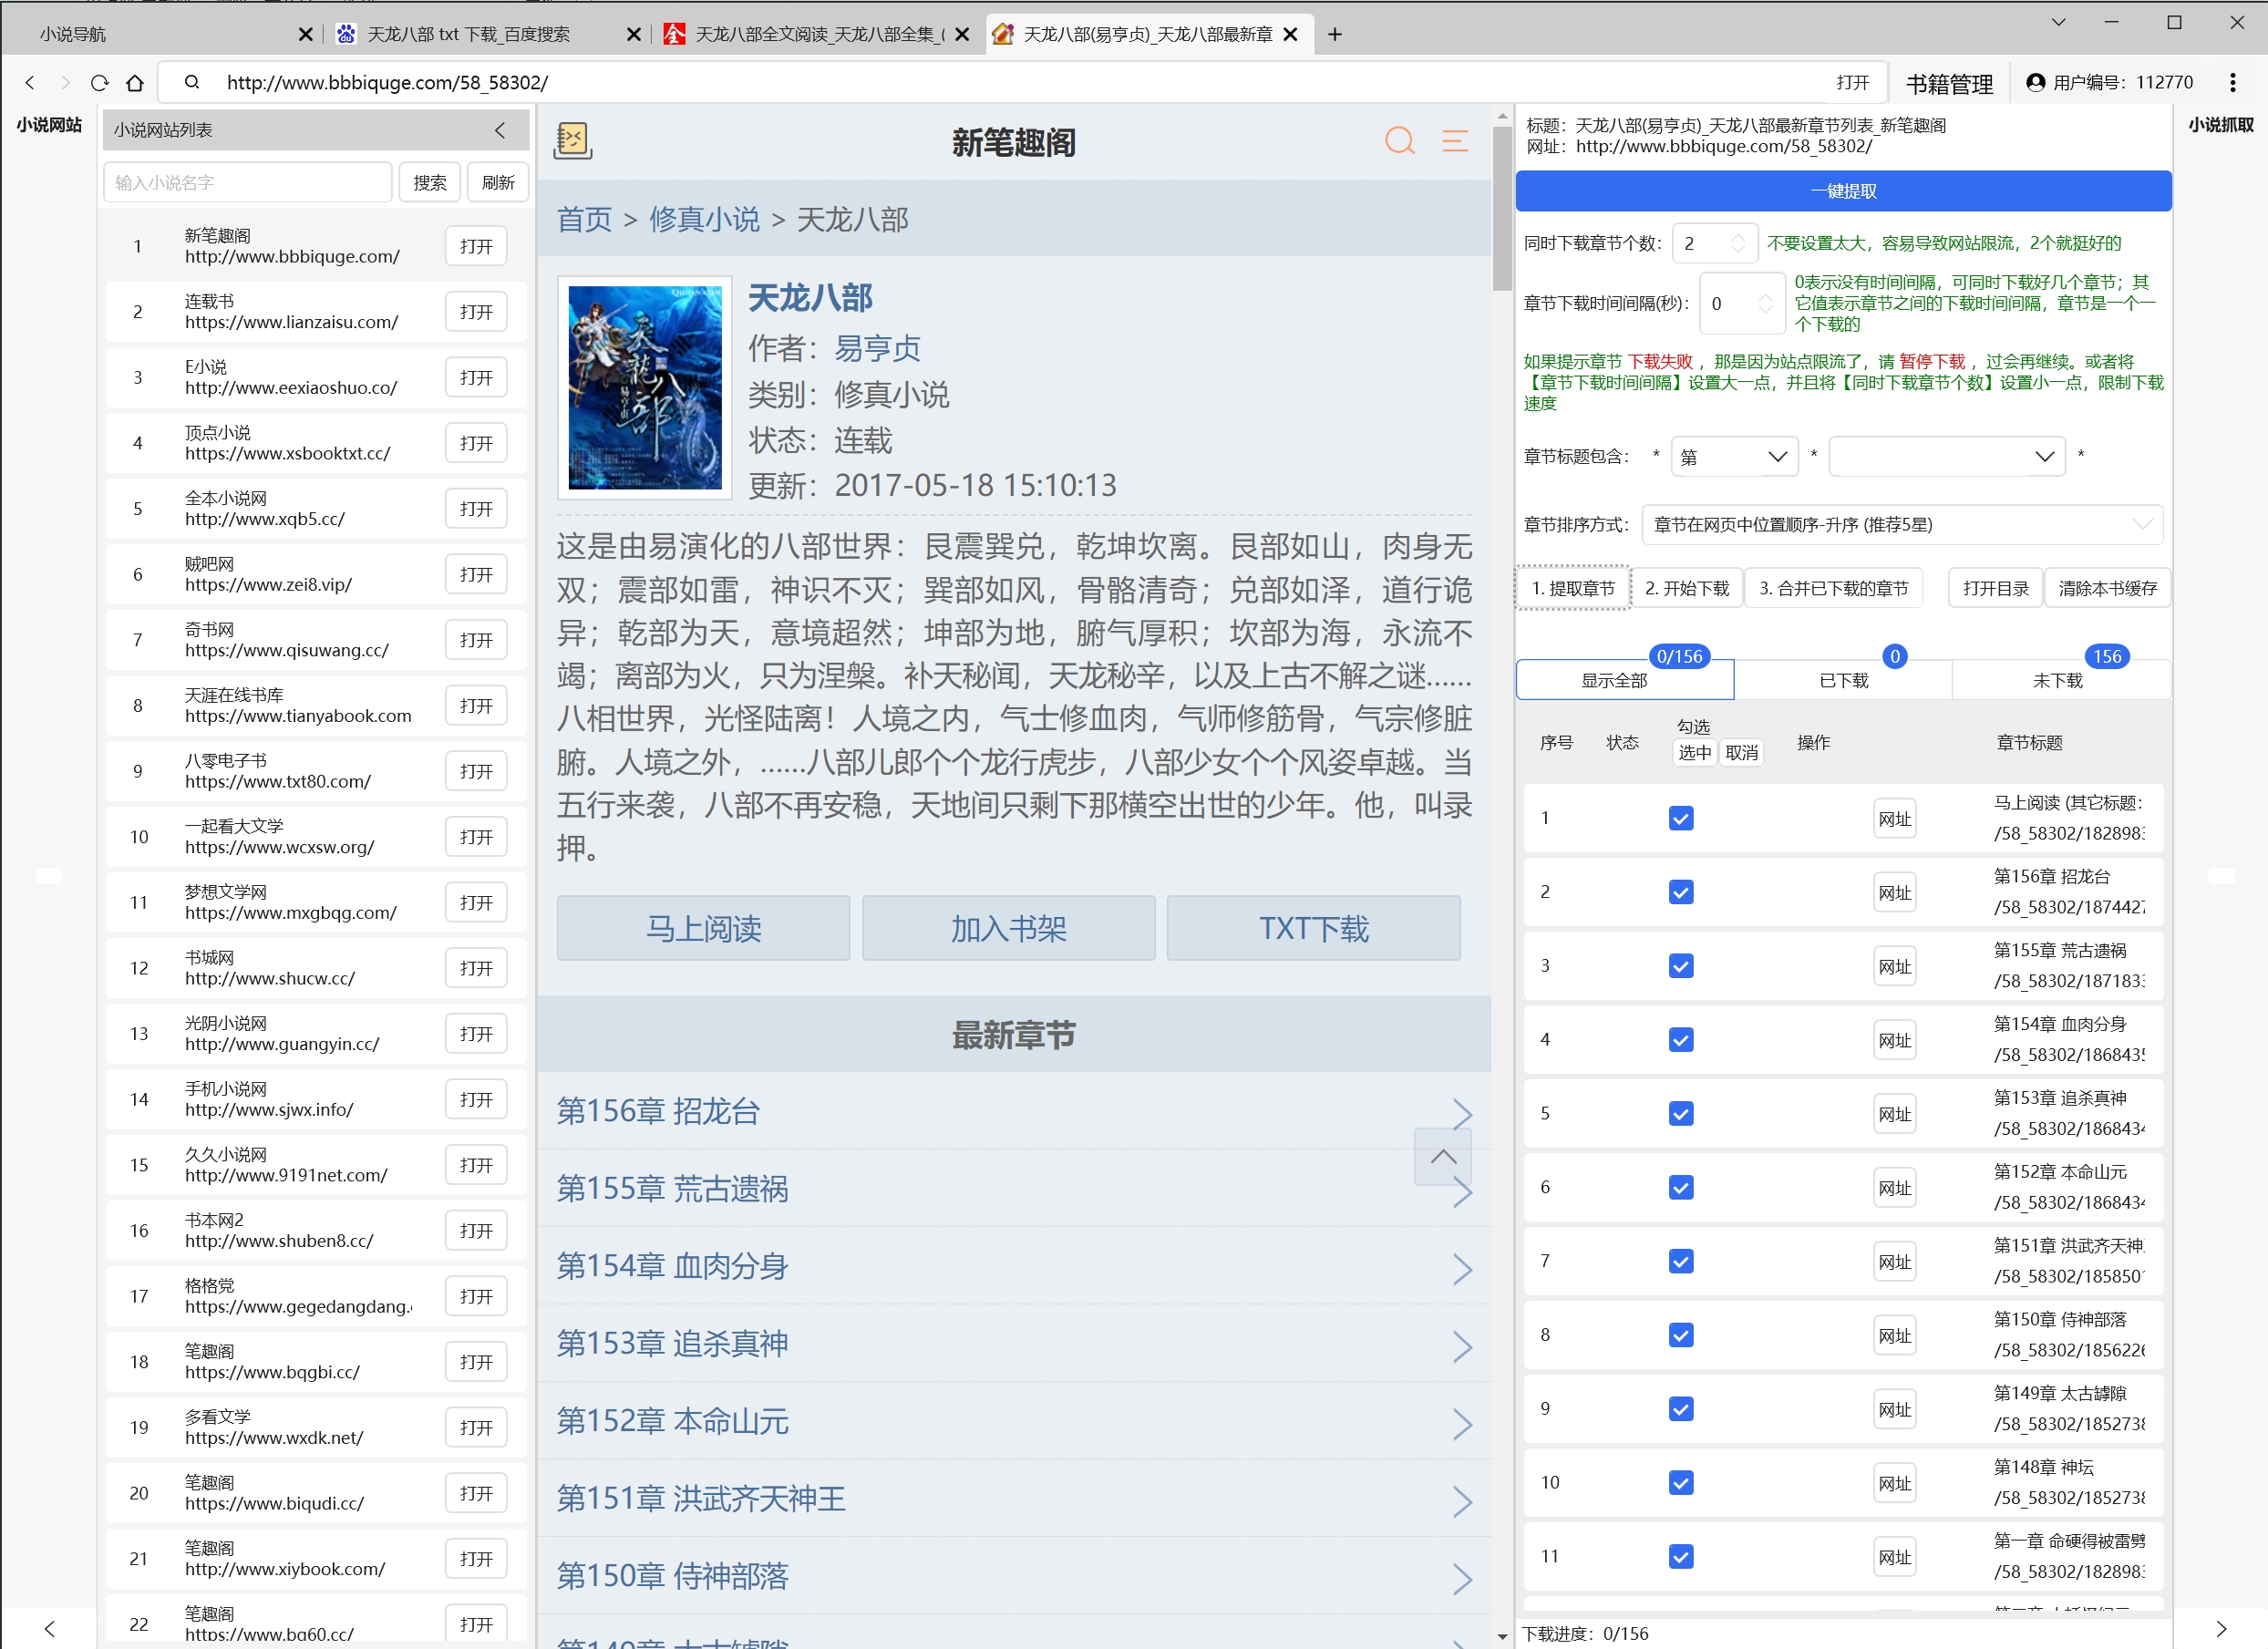Follow the 修真小说 breadcrumb link
The image size is (2268, 1649).
pos(704,219)
